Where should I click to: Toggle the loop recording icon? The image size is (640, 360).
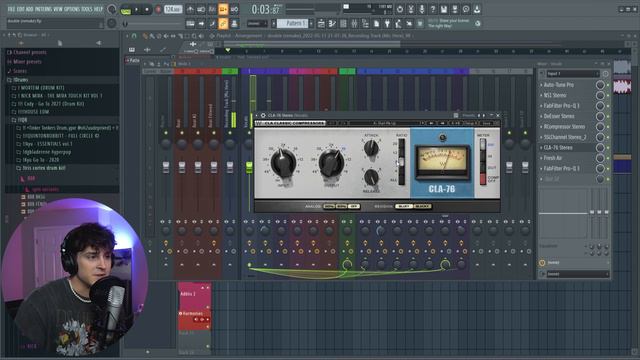coord(234,9)
